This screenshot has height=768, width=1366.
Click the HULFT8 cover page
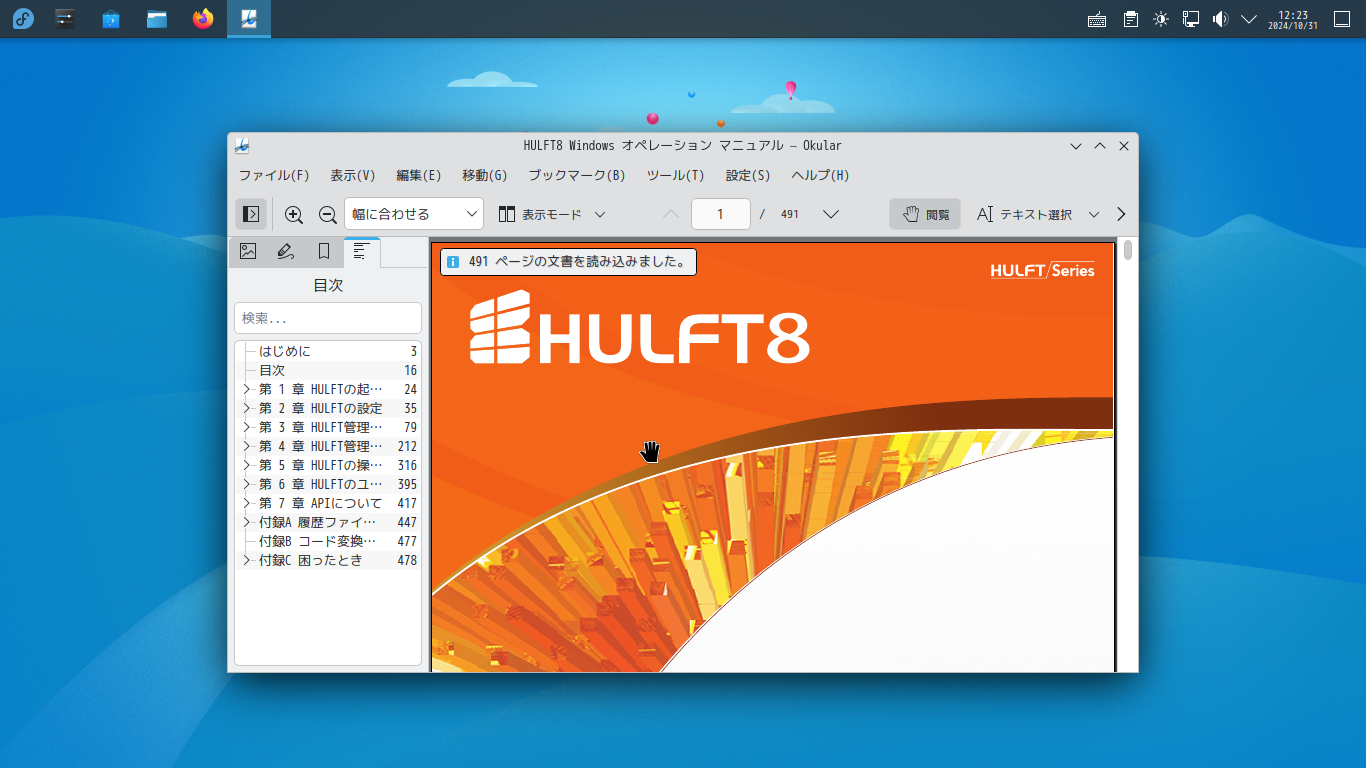[773, 456]
